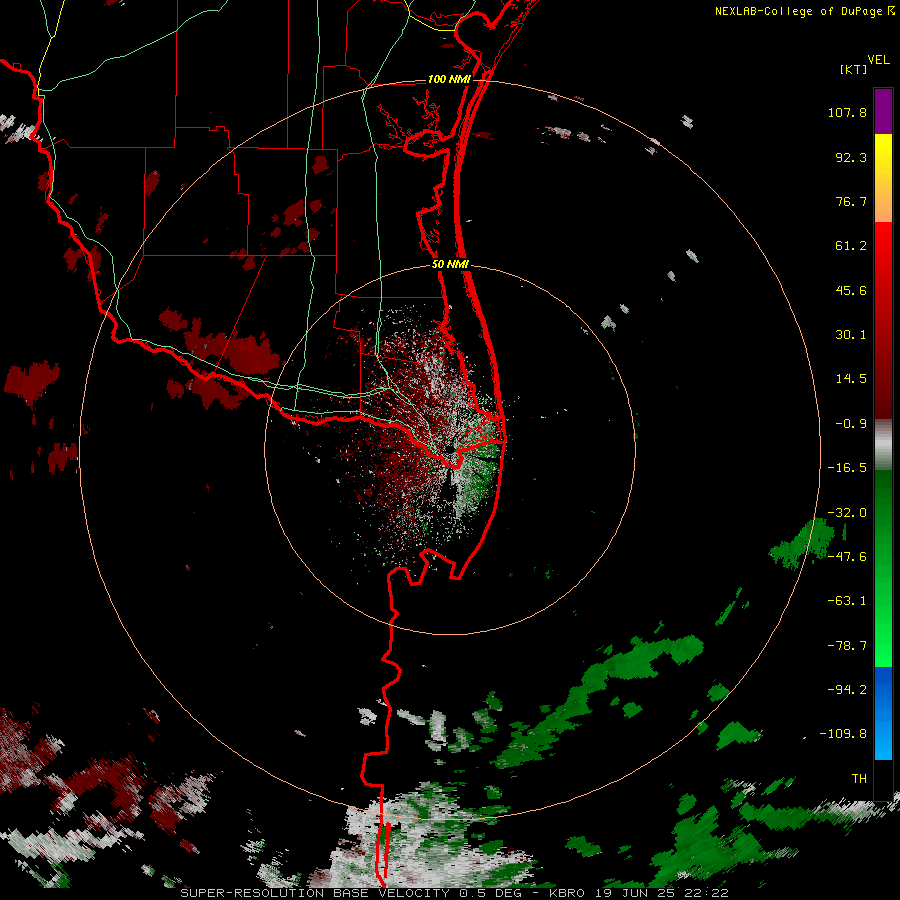The image size is (900, 900).
Task: Click the TH legend label
Action: [859, 779]
